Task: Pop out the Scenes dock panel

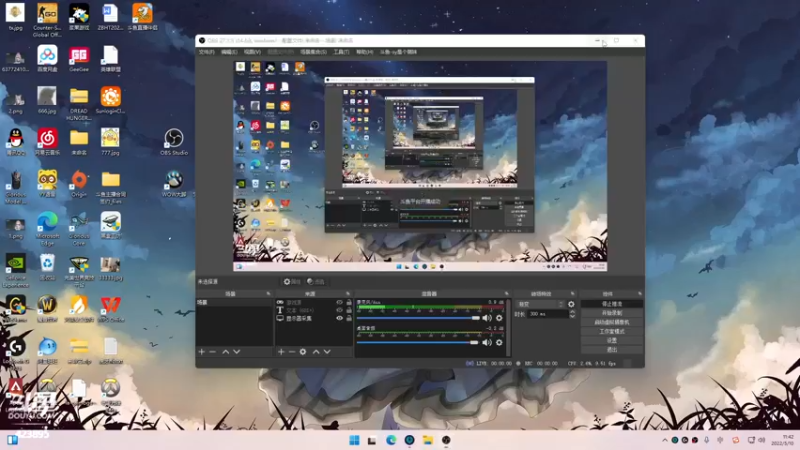Action: [x=268, y=294]
